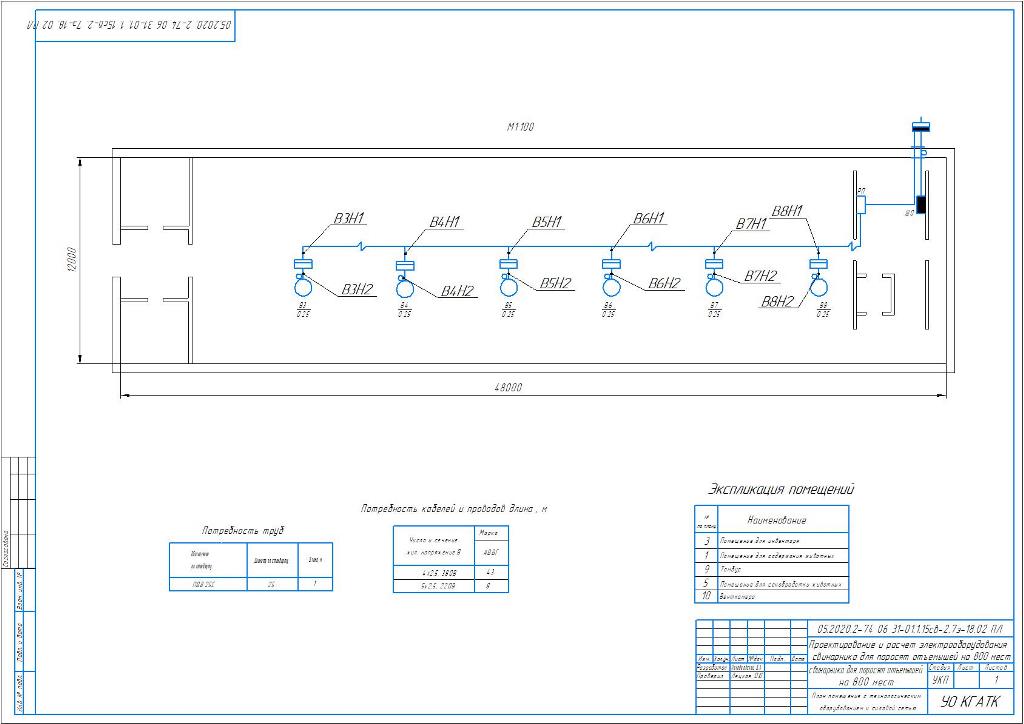The width and height of the screenshot is (1024, 724).
Task: Click the 'УКП' stage cell
Action: (940, 680)
